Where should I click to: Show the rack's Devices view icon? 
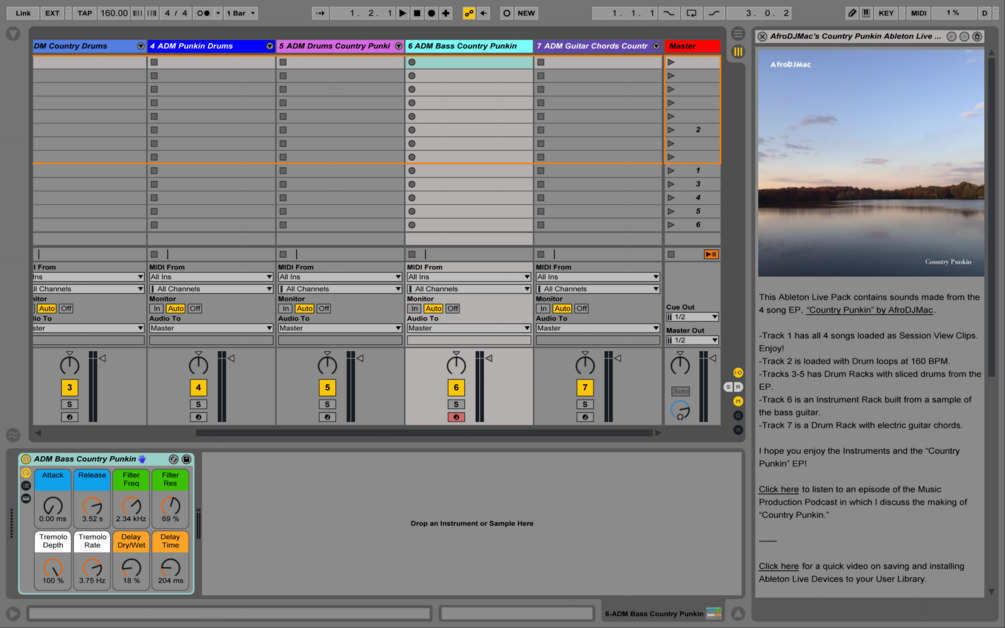pyautogui.click(x=26, y=499)
